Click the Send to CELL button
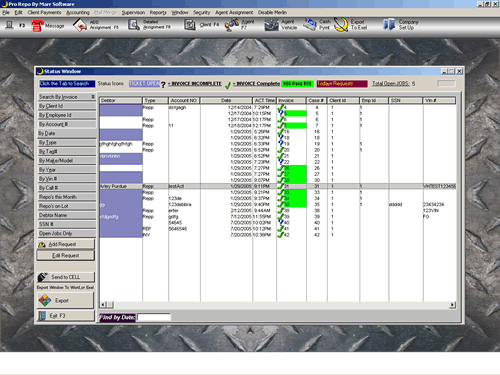The width and height of the screenshot is (500, 375). click(66, 277)
